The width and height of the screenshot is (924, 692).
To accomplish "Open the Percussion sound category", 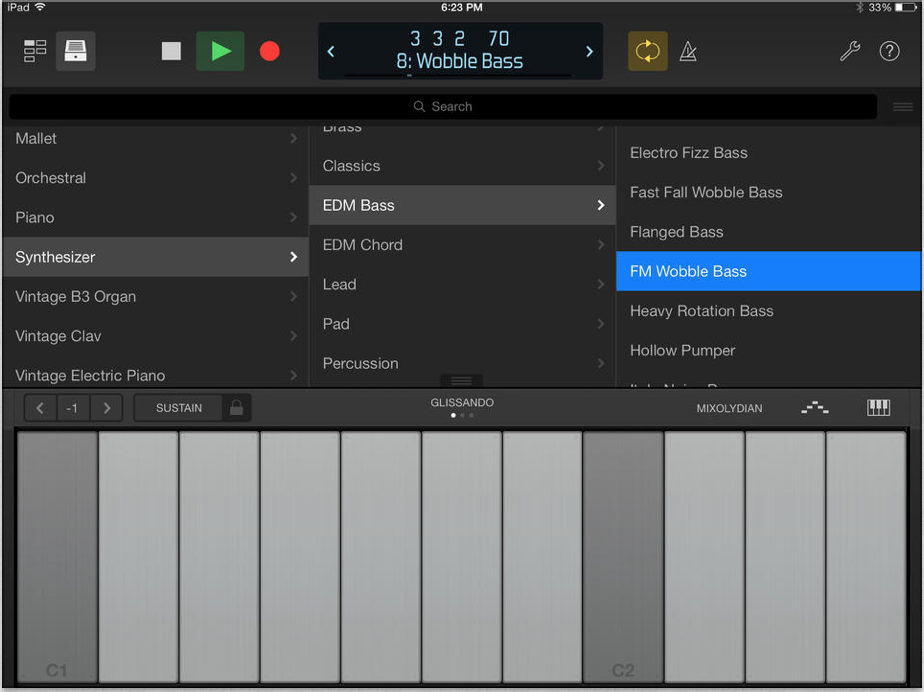I will pyautogui.click(x=462, y=363).
